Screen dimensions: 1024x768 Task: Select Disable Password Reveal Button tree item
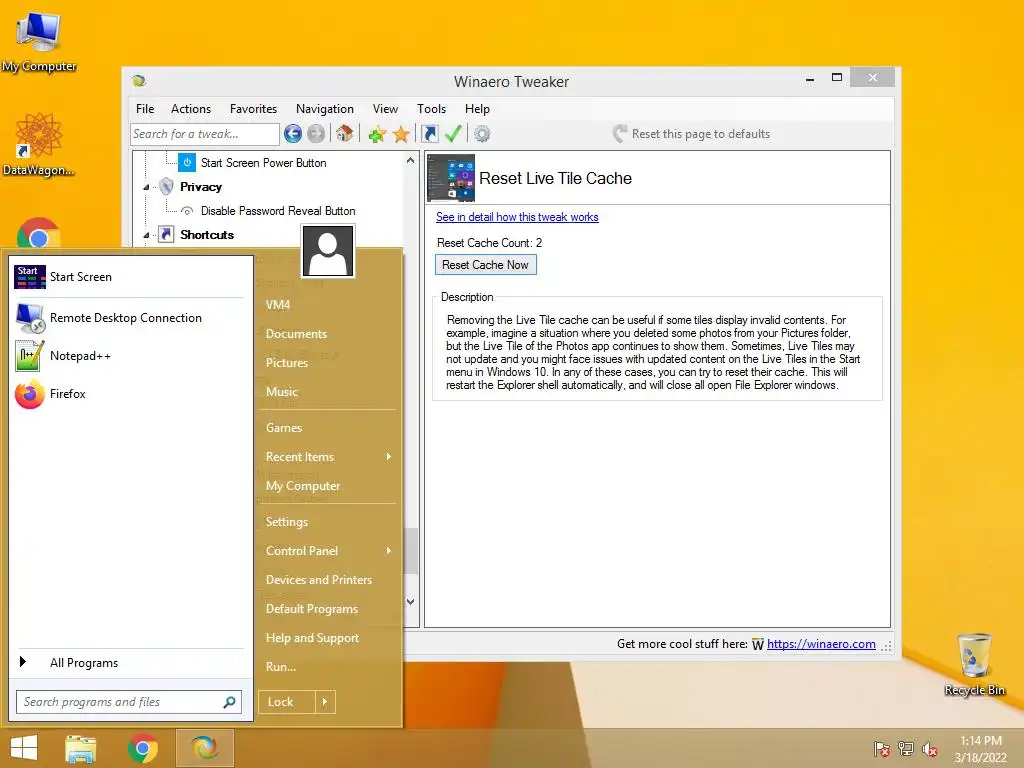click(x=278, y=211)
